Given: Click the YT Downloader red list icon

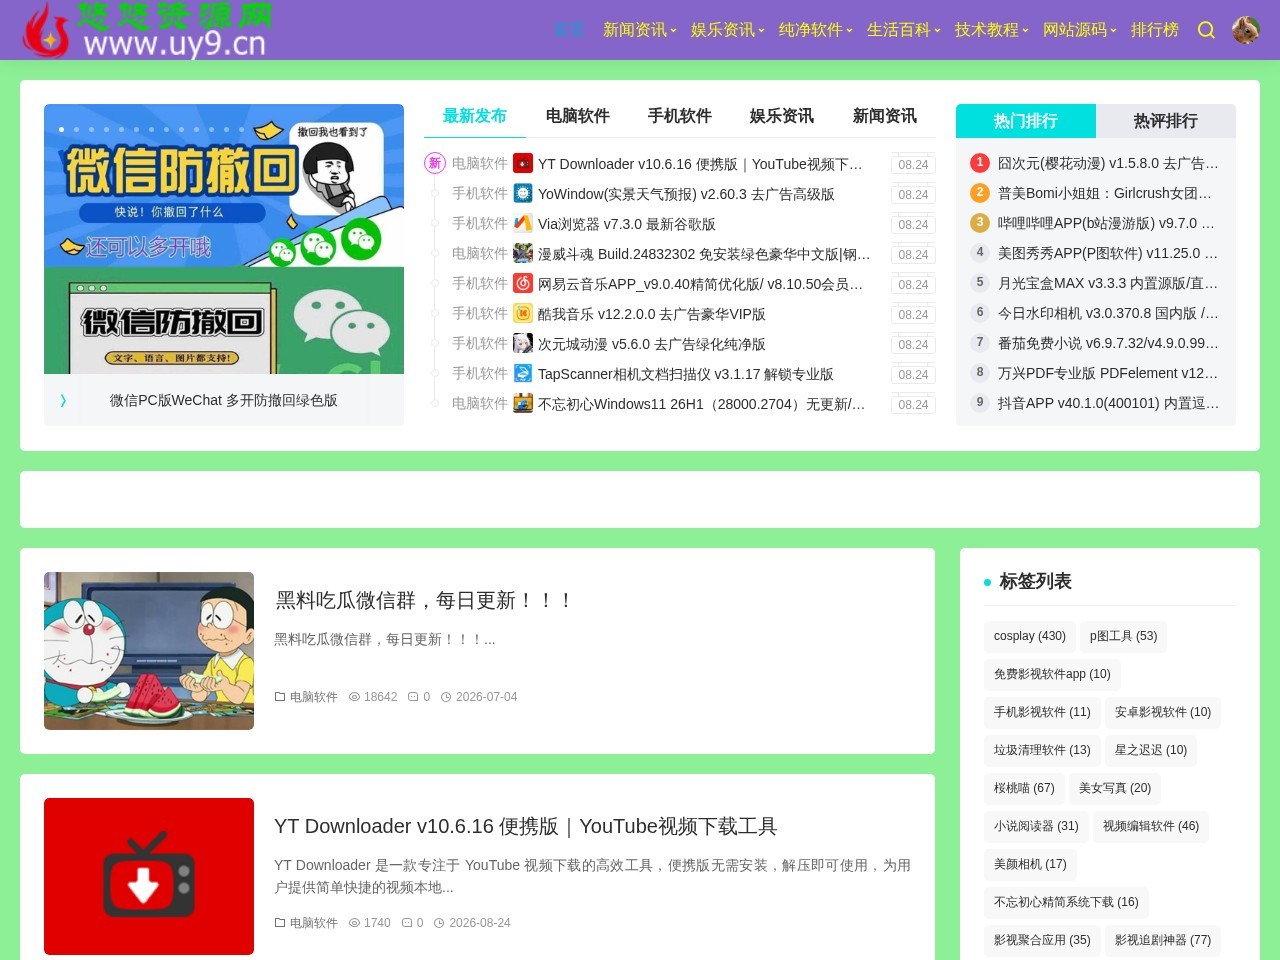Looking at the screenshot, I should tap(523, 164).
